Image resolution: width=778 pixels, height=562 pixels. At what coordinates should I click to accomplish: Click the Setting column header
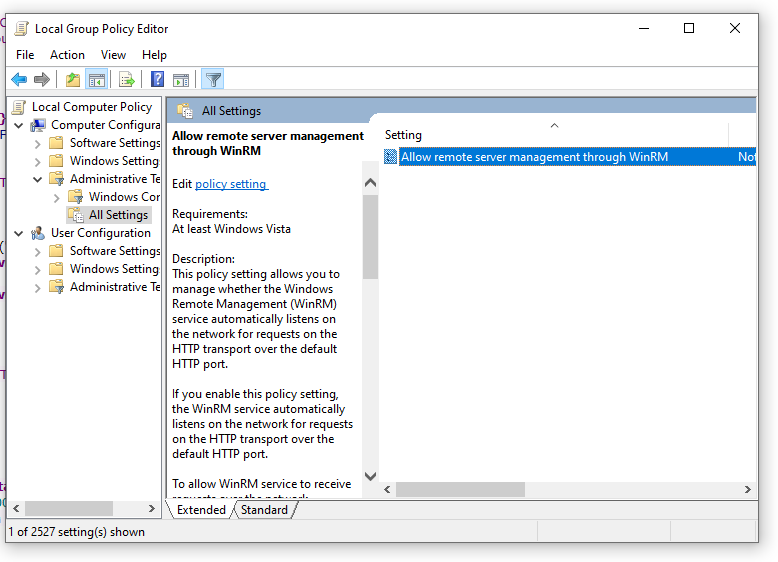(555, 134)
